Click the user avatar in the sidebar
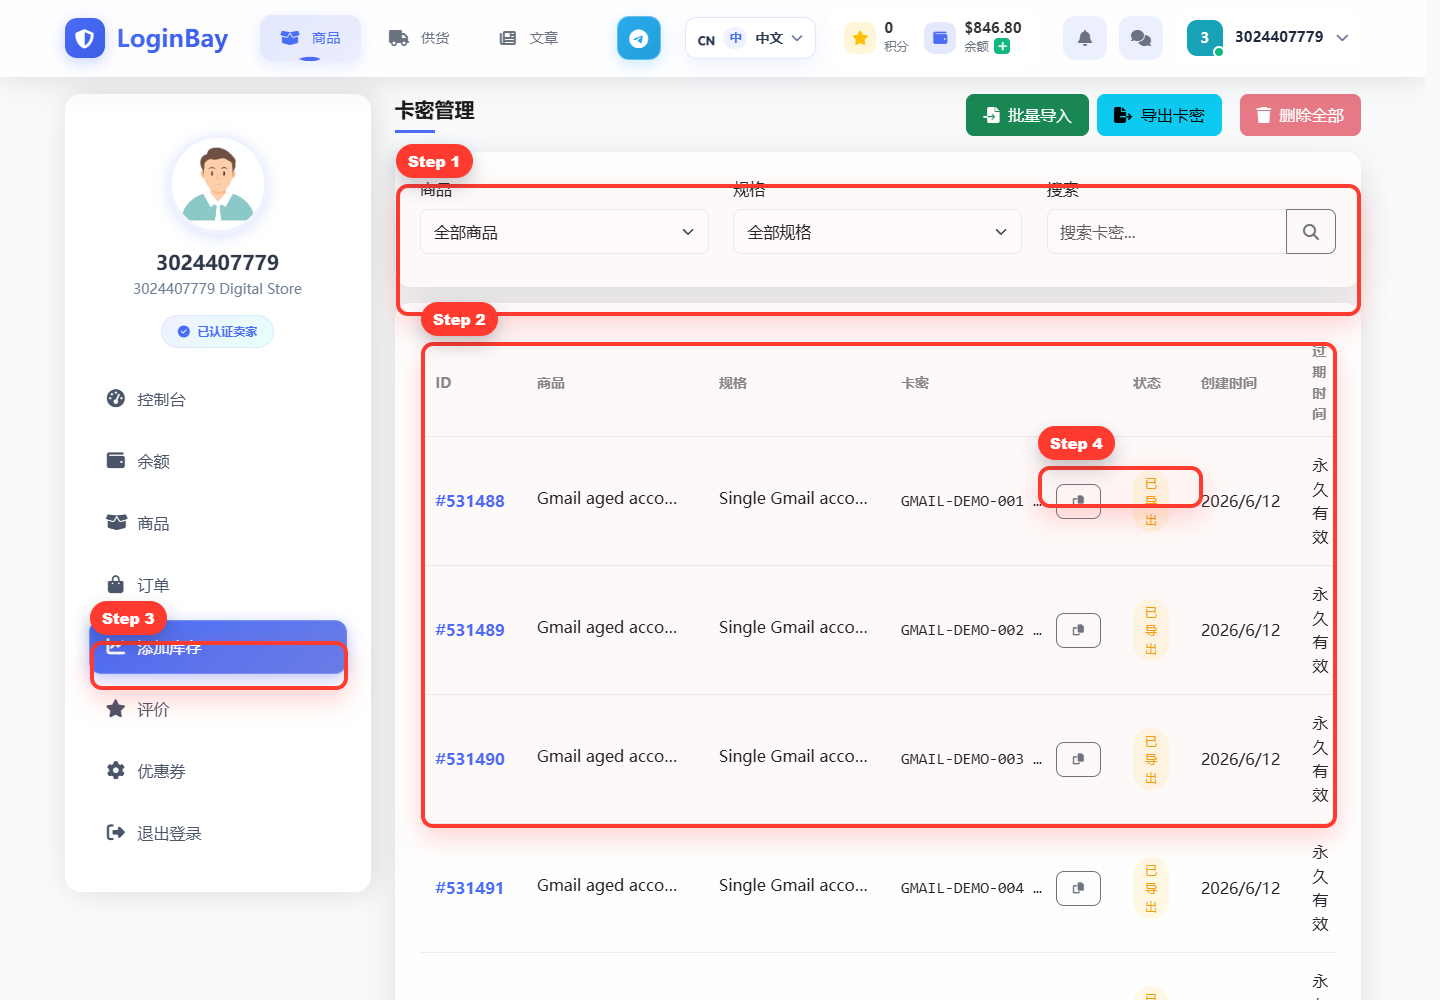This screenshot has height=1000, width=1440. click(x=218, y=184)
